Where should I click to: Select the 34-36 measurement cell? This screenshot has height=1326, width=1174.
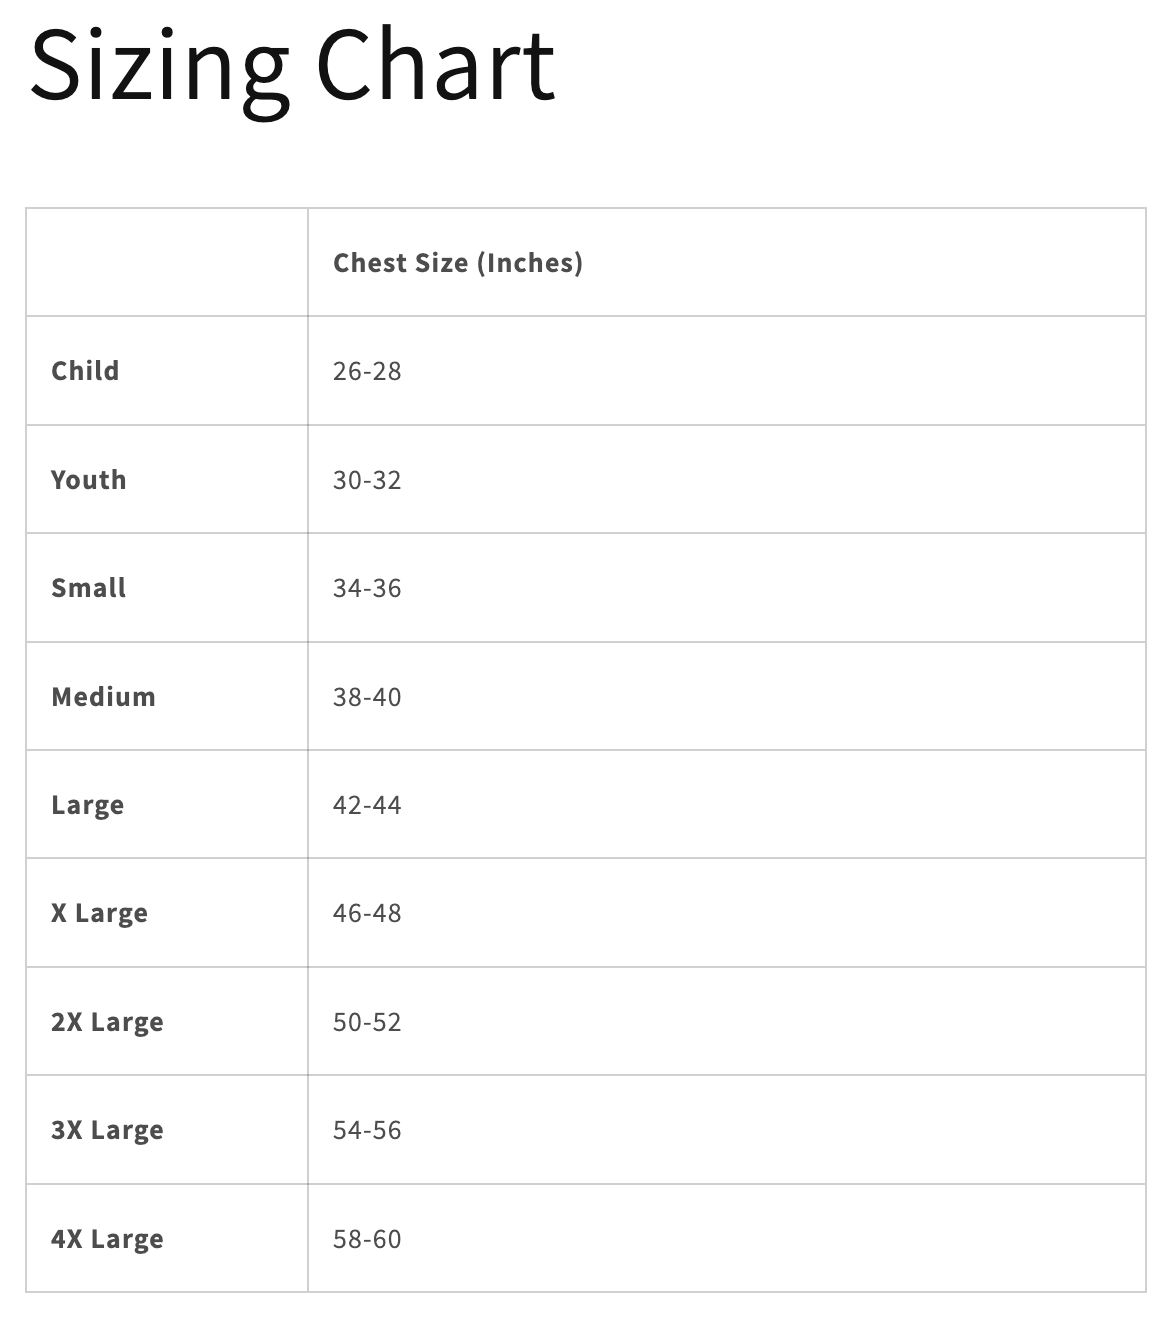[367, 588]
